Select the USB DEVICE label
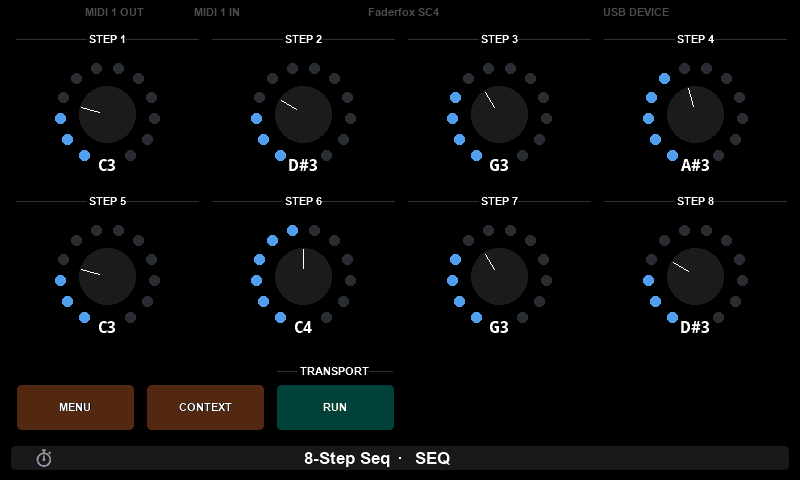800x480 pixels. (x=636, y=12)
